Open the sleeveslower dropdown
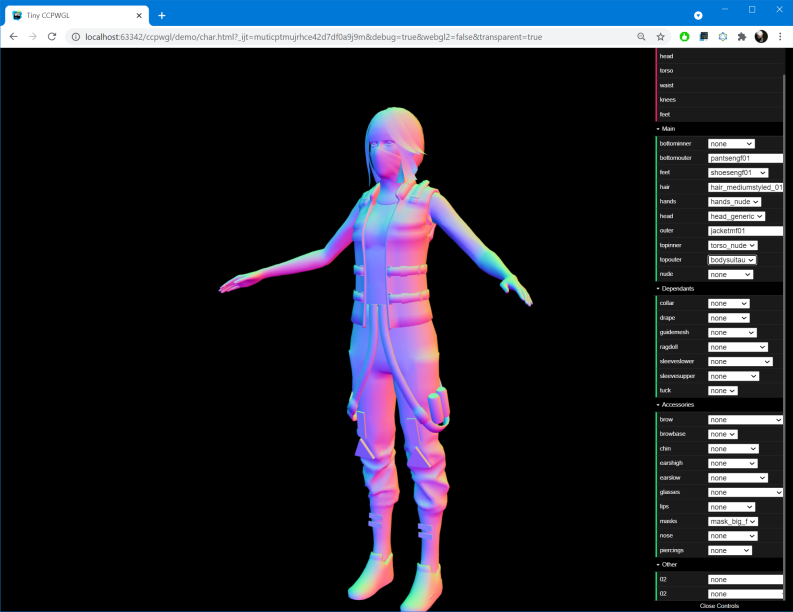This screenshot has width=793, height=612. [740, 362]
